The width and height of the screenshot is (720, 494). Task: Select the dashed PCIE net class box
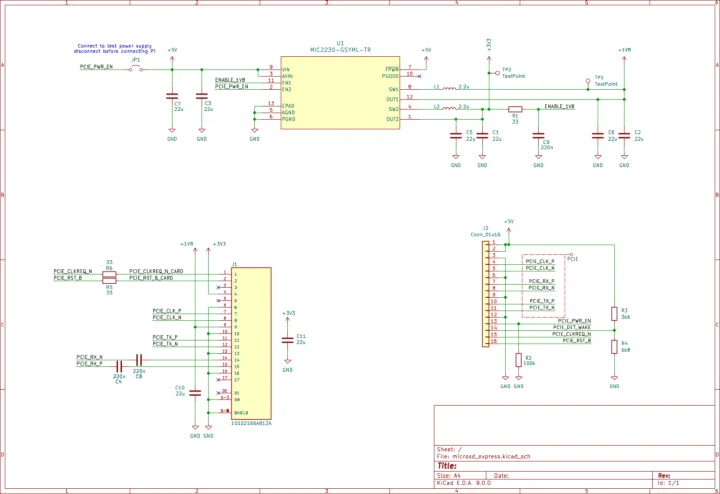(543, 287)
